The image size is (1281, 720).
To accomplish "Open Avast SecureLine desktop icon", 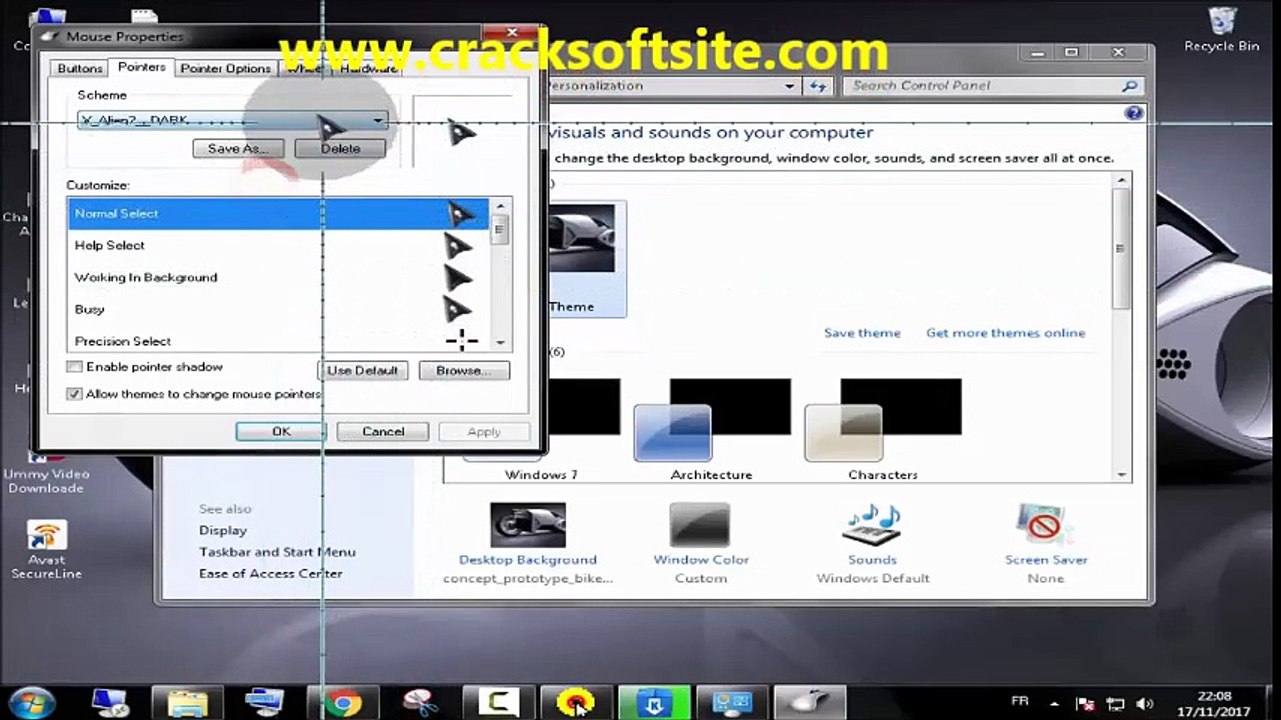I will (x=46, y=549).
